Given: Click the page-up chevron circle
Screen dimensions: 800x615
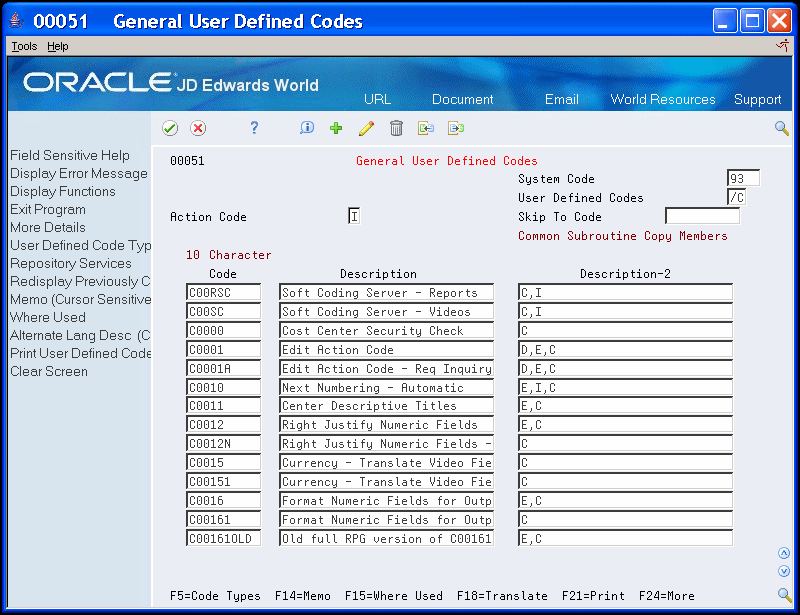Looking at the screenshot, I should [784, 552].
